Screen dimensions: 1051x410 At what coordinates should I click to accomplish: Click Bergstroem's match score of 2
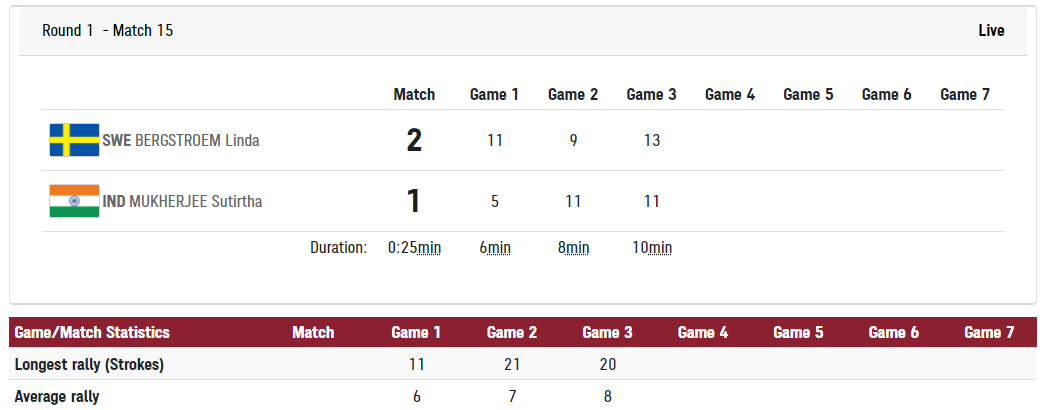[x=414, y=141]
